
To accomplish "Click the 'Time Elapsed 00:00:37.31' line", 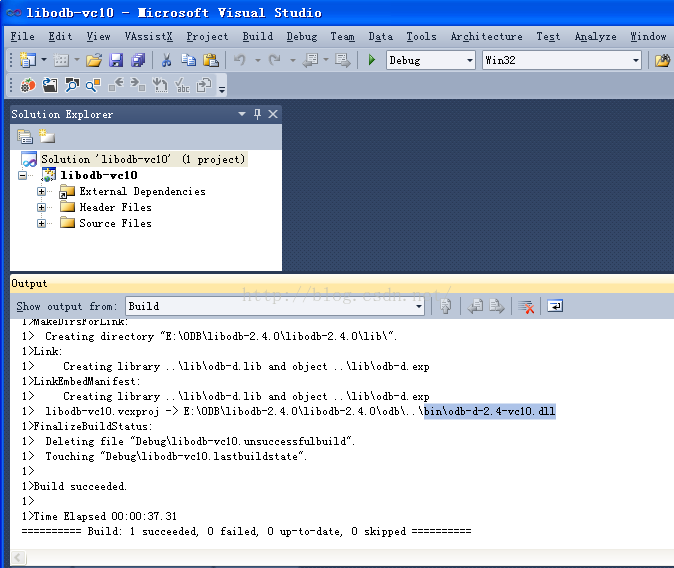I will click(105, 516).
